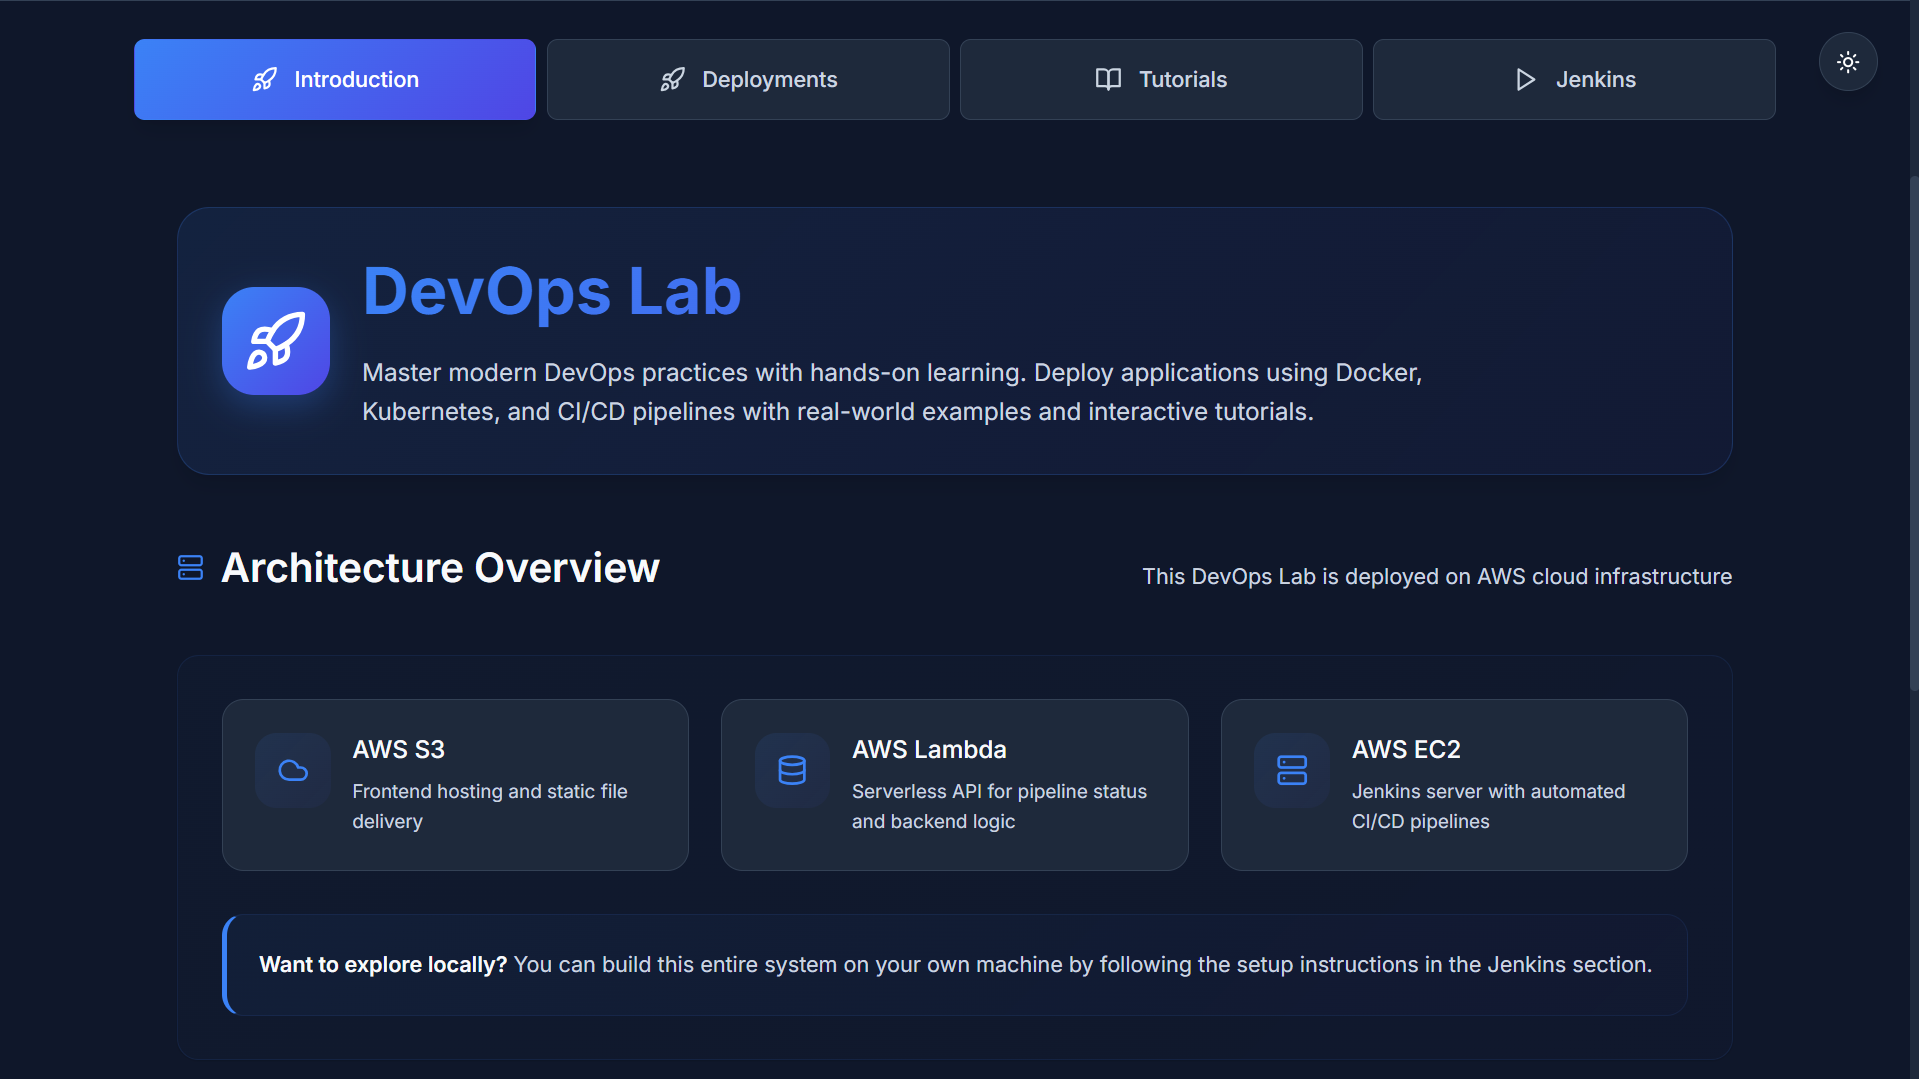Image resolution: width=1919 pixels, height=1079 pixels.
Task: Click the server icon in AWS EC2 card
Action: [1292, 771]
